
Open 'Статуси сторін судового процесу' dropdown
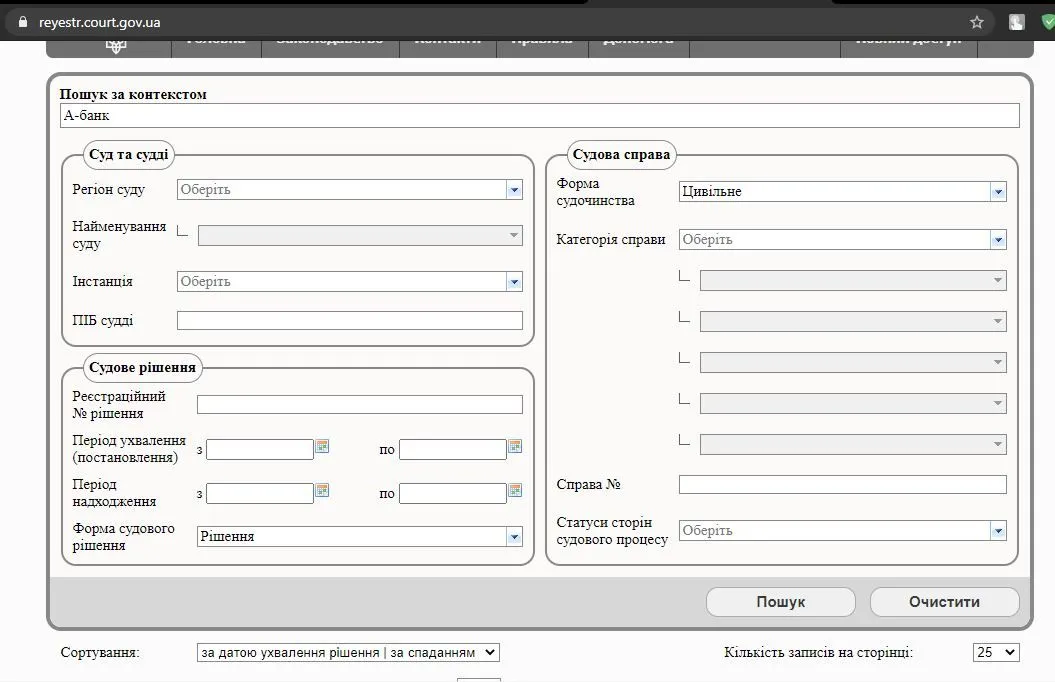point(997,531)
